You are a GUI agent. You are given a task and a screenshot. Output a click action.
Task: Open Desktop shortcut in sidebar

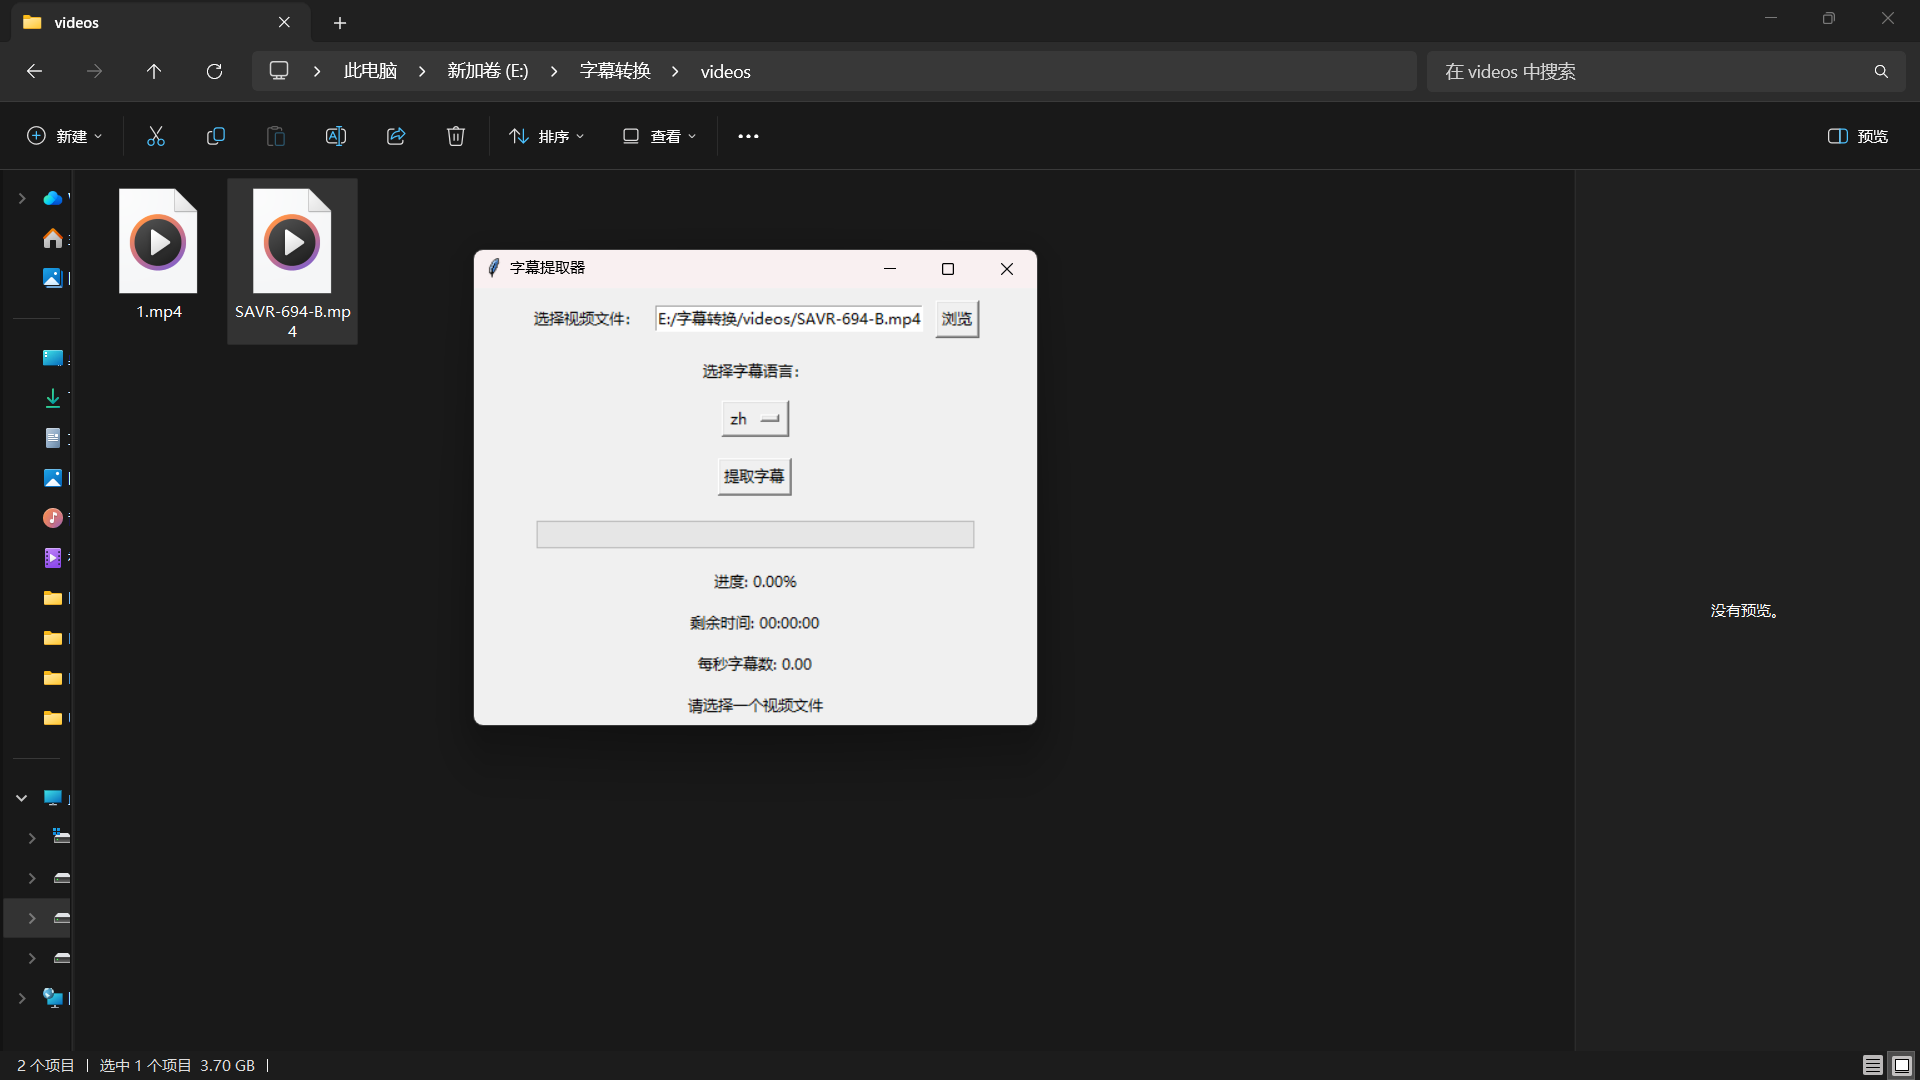[53, 358]
